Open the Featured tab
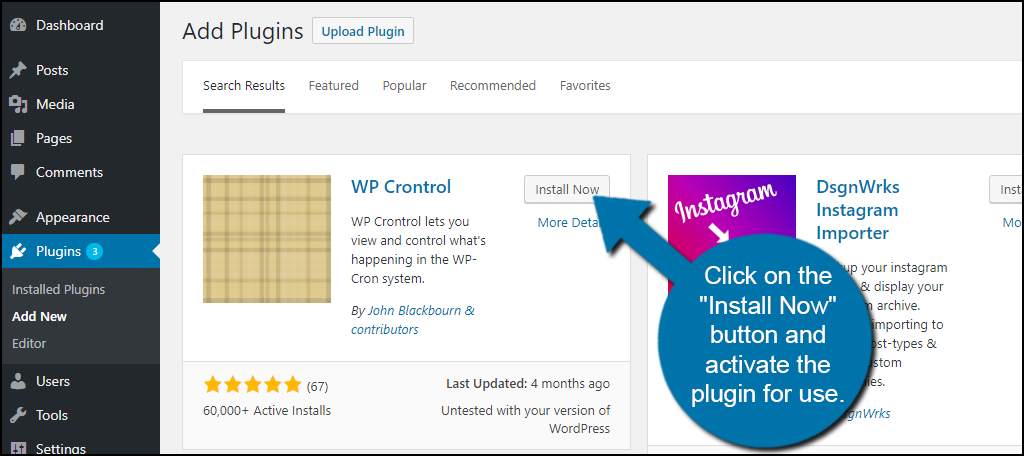Viewport: 1024px width, 456px height. tap(334, 86)
